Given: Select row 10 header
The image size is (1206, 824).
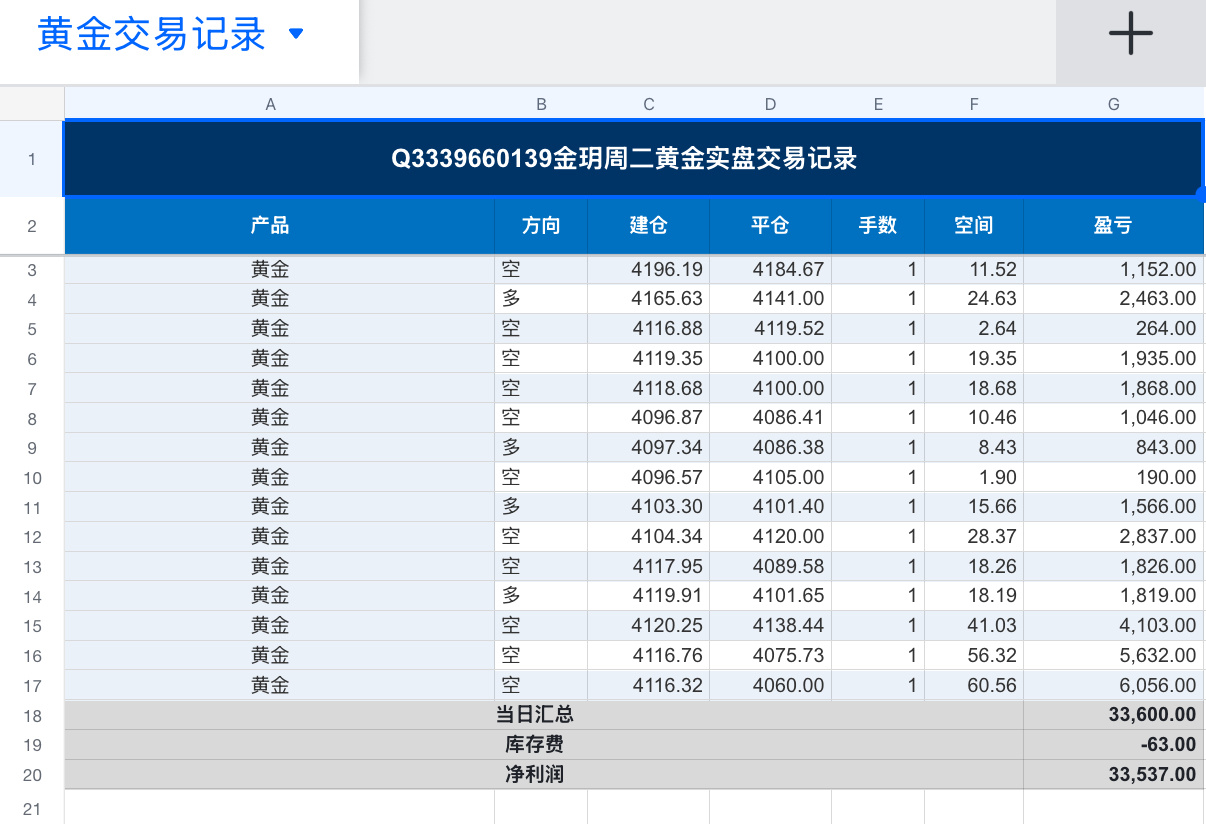Looking at the screenshot, I should [32, 477].
